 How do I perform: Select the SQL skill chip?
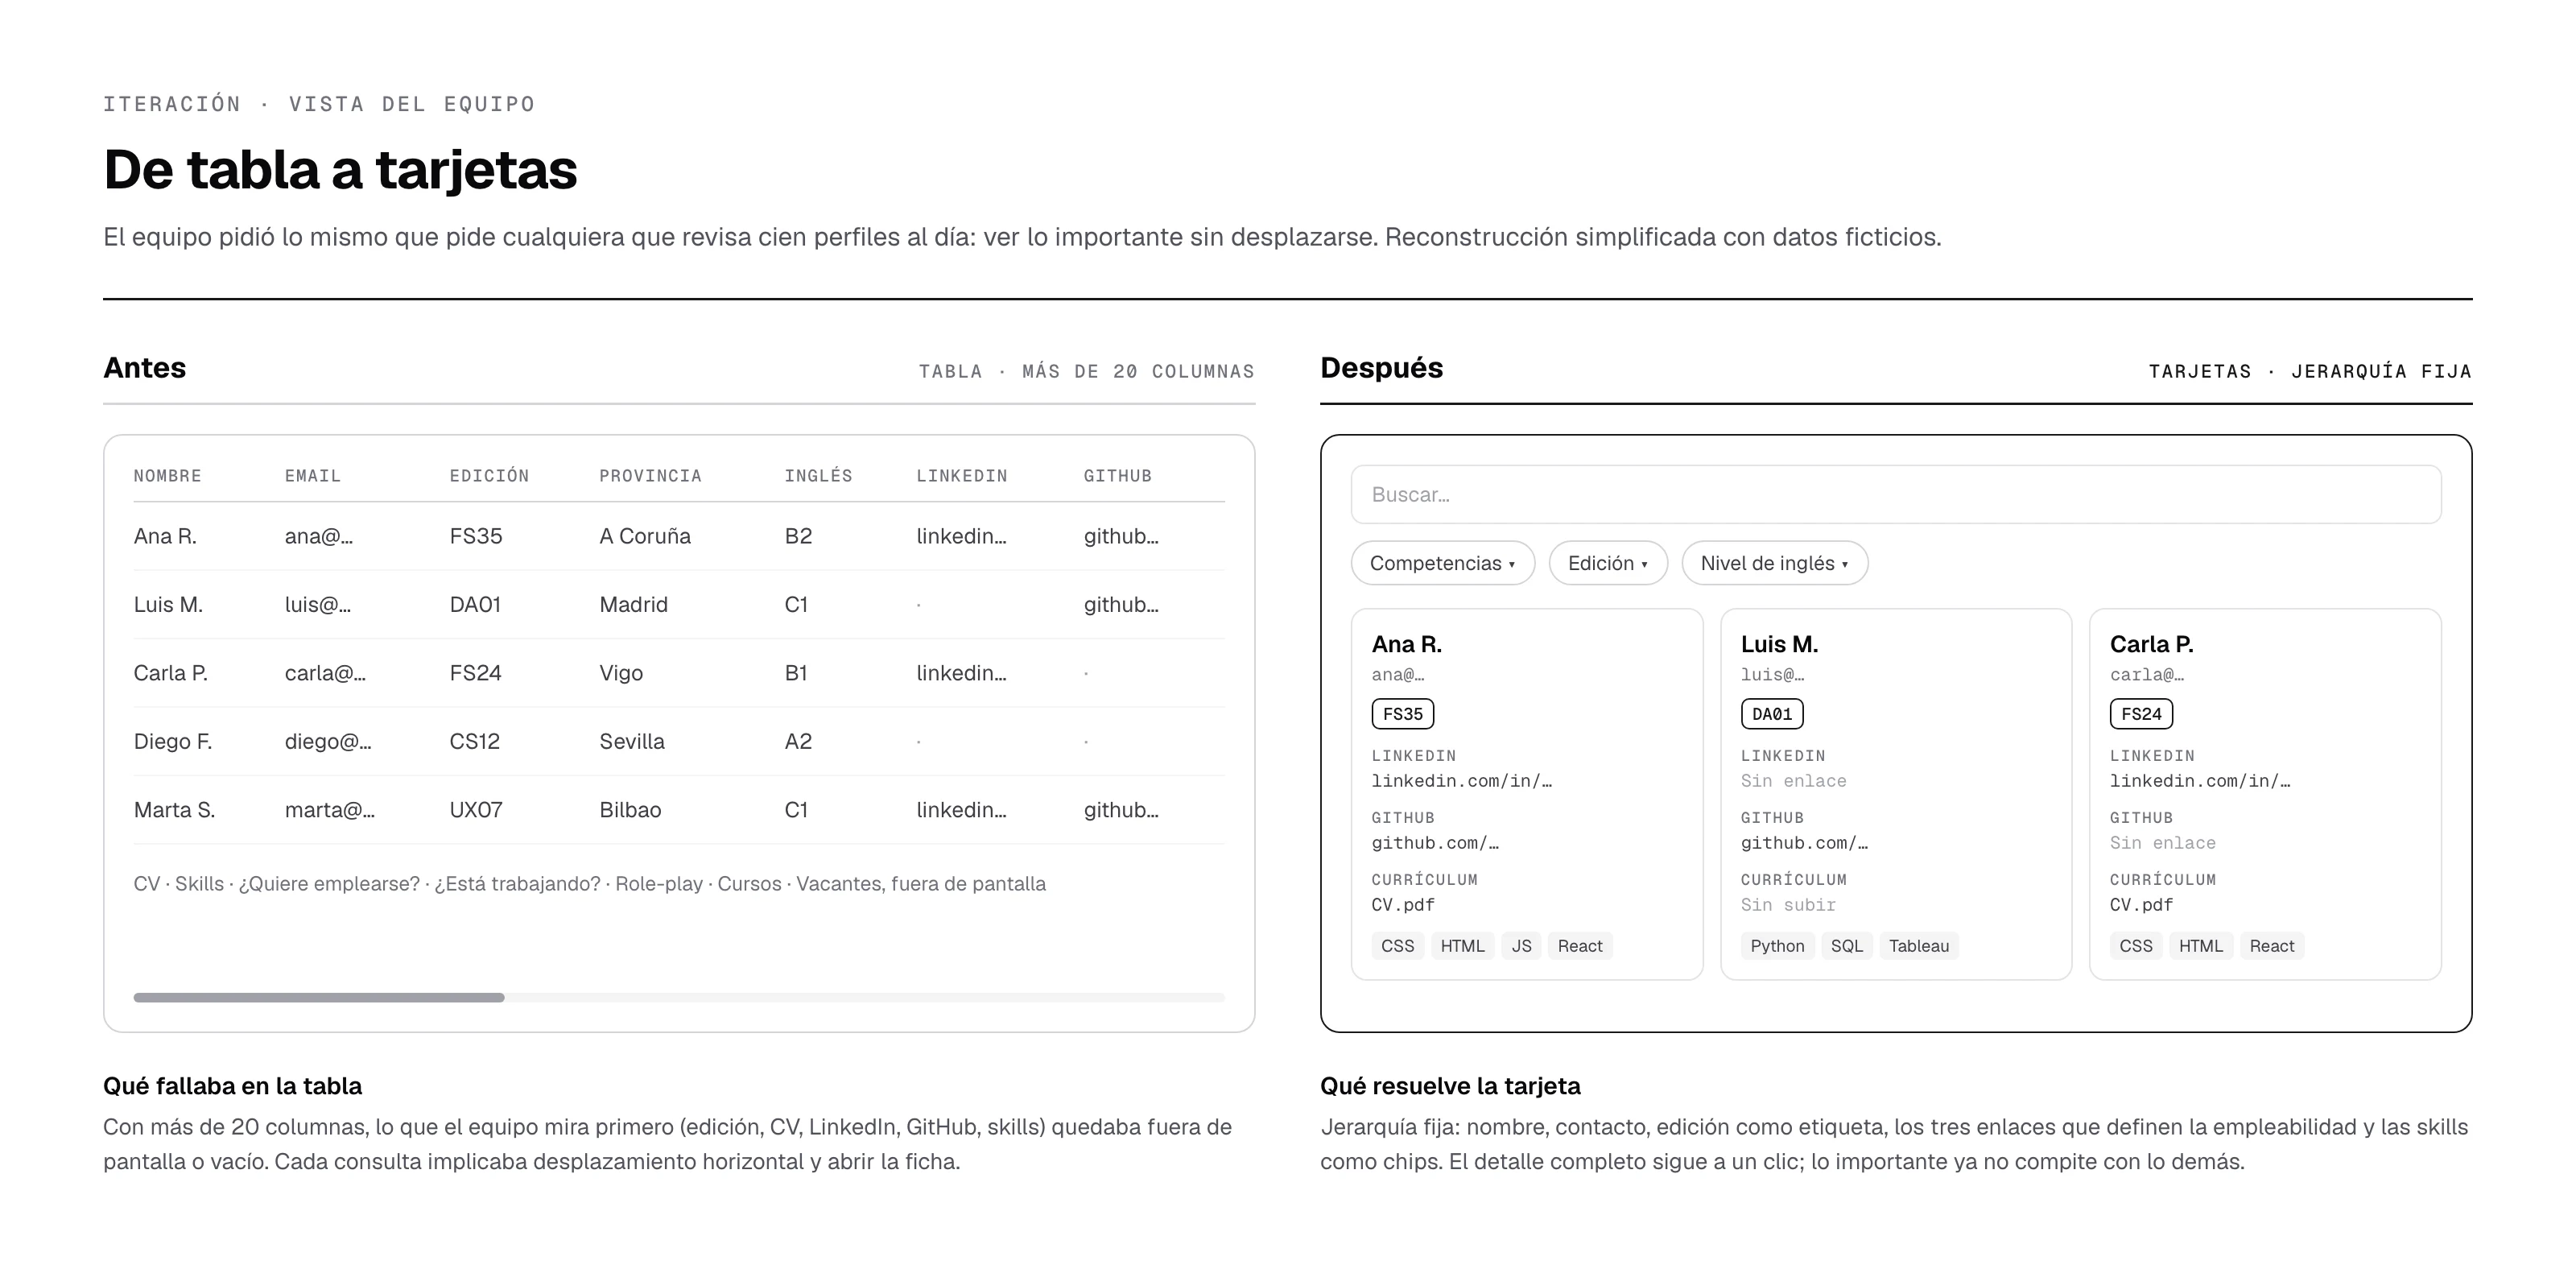1846,946
